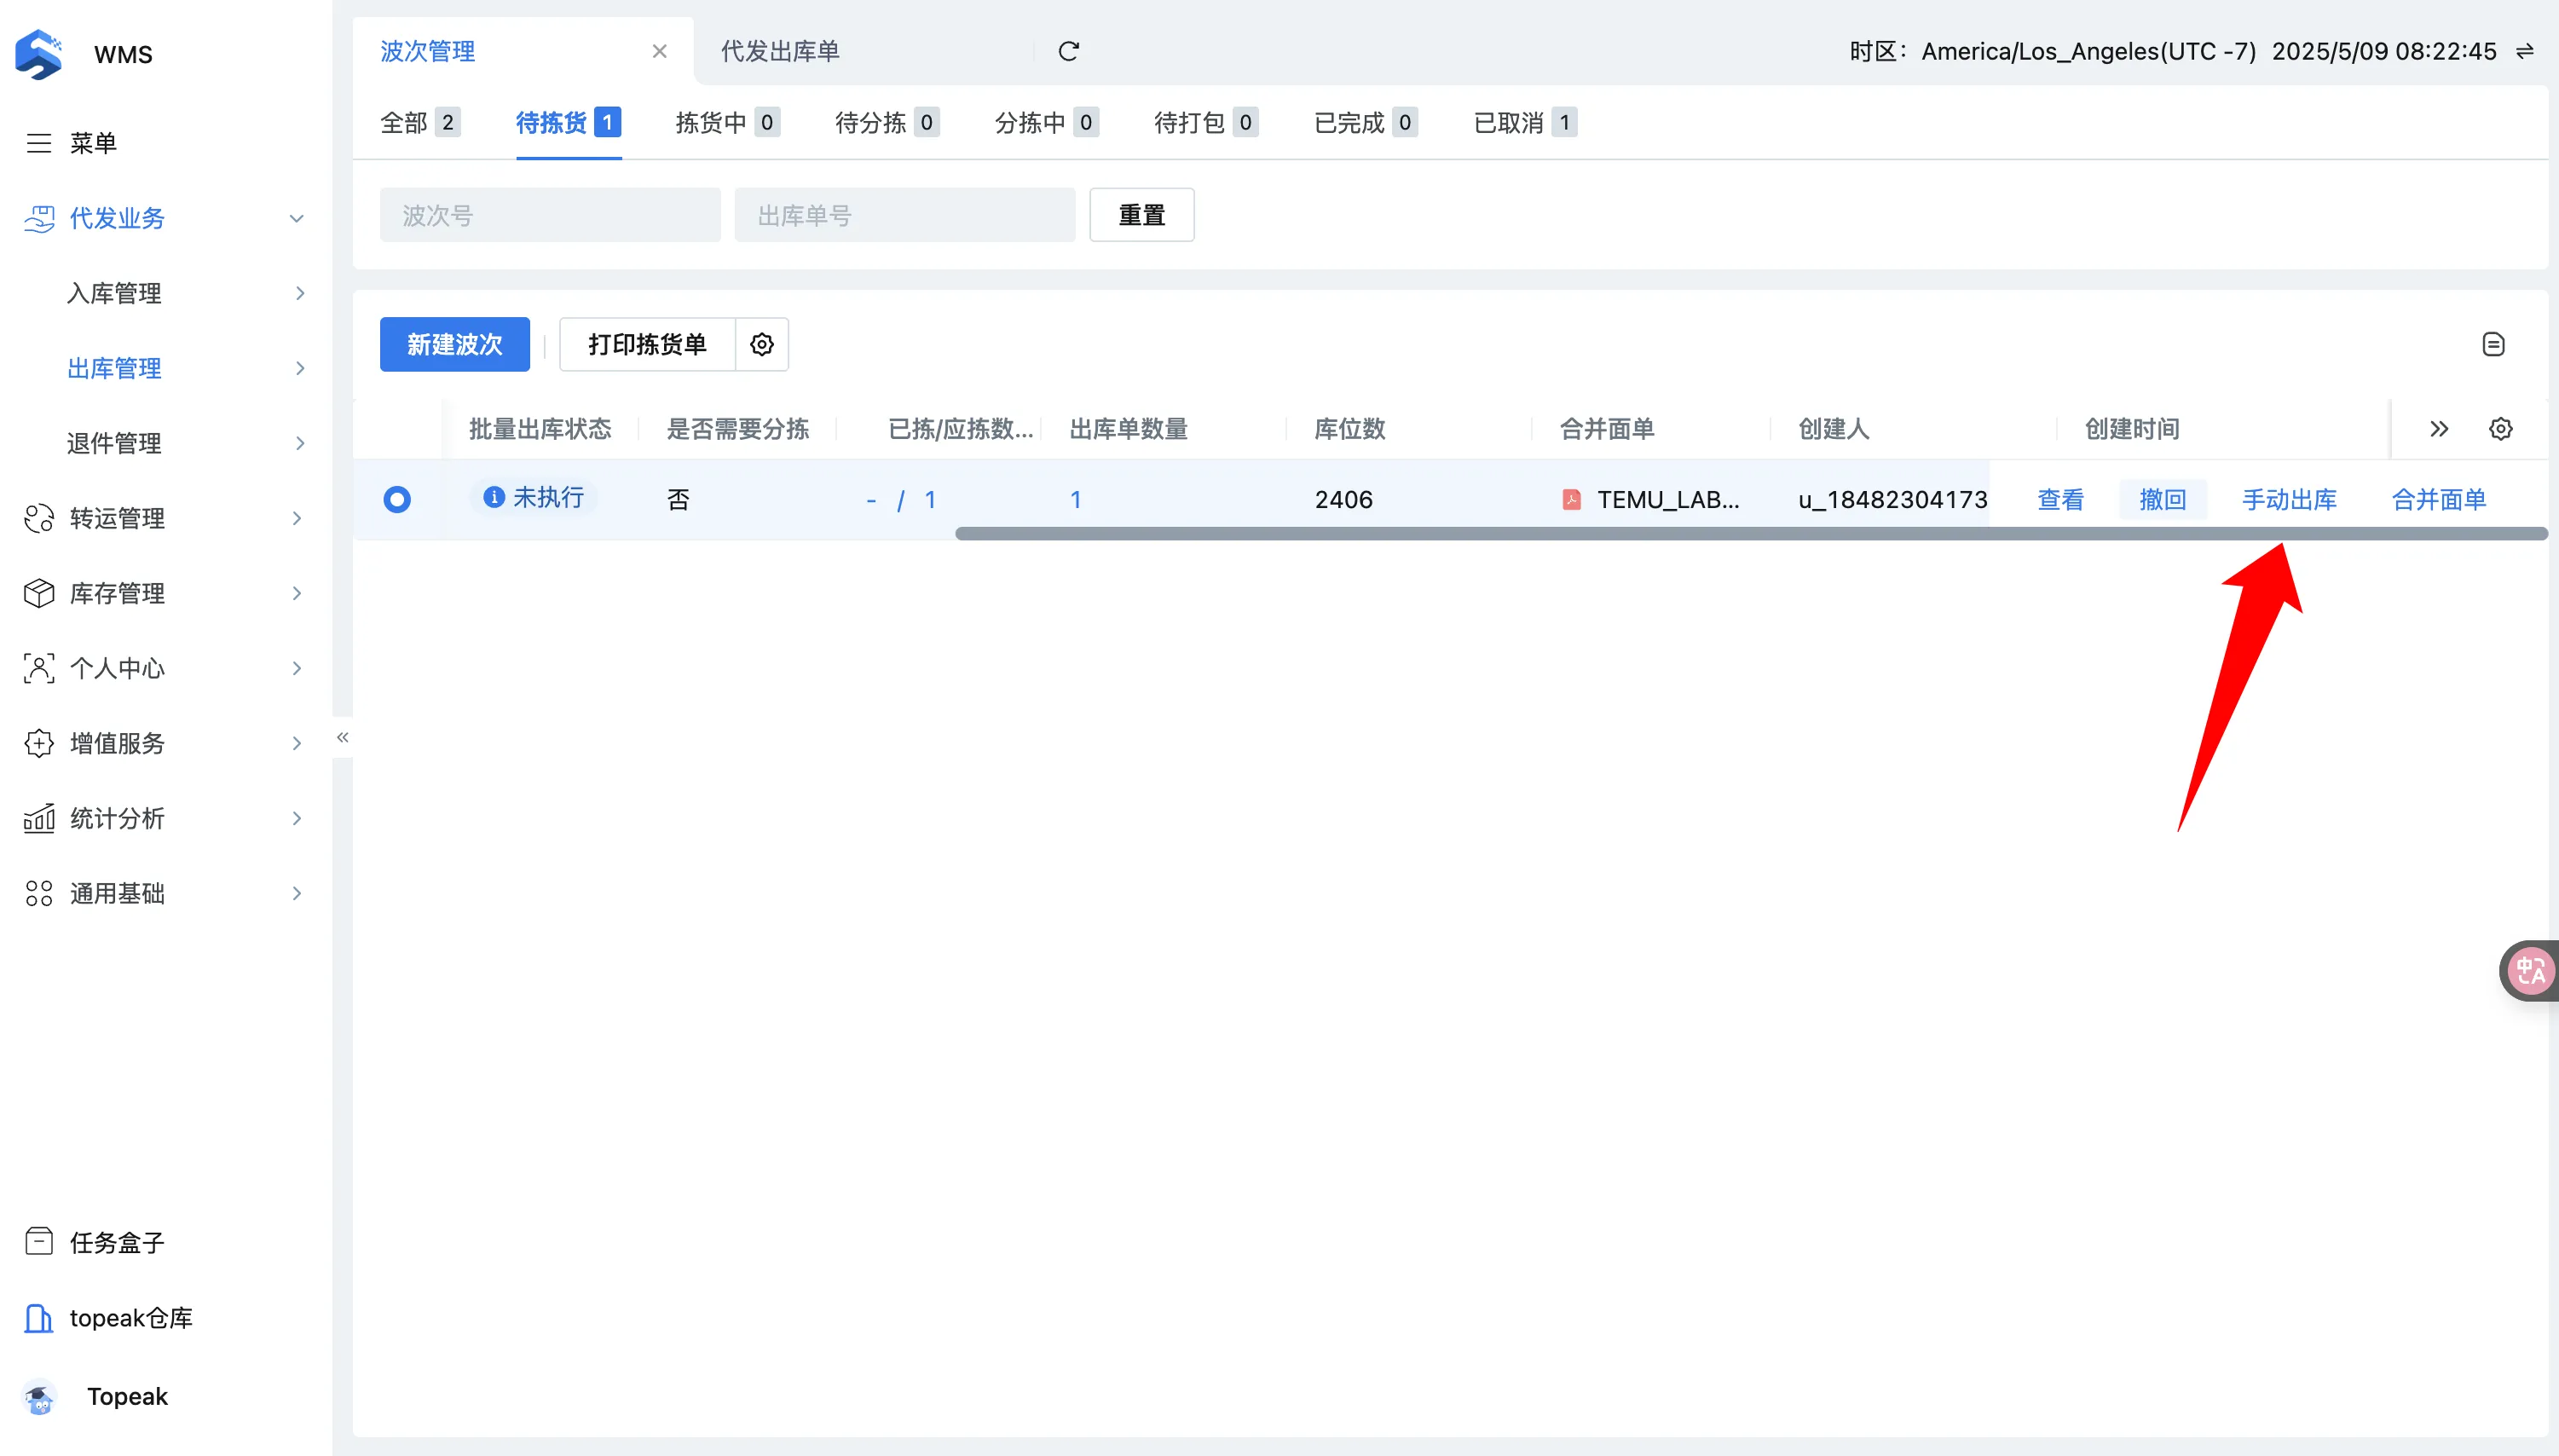Open the 代发出库单 page tab
Viewport: 2559px width, 1456px height.
[x=780, y=51]
